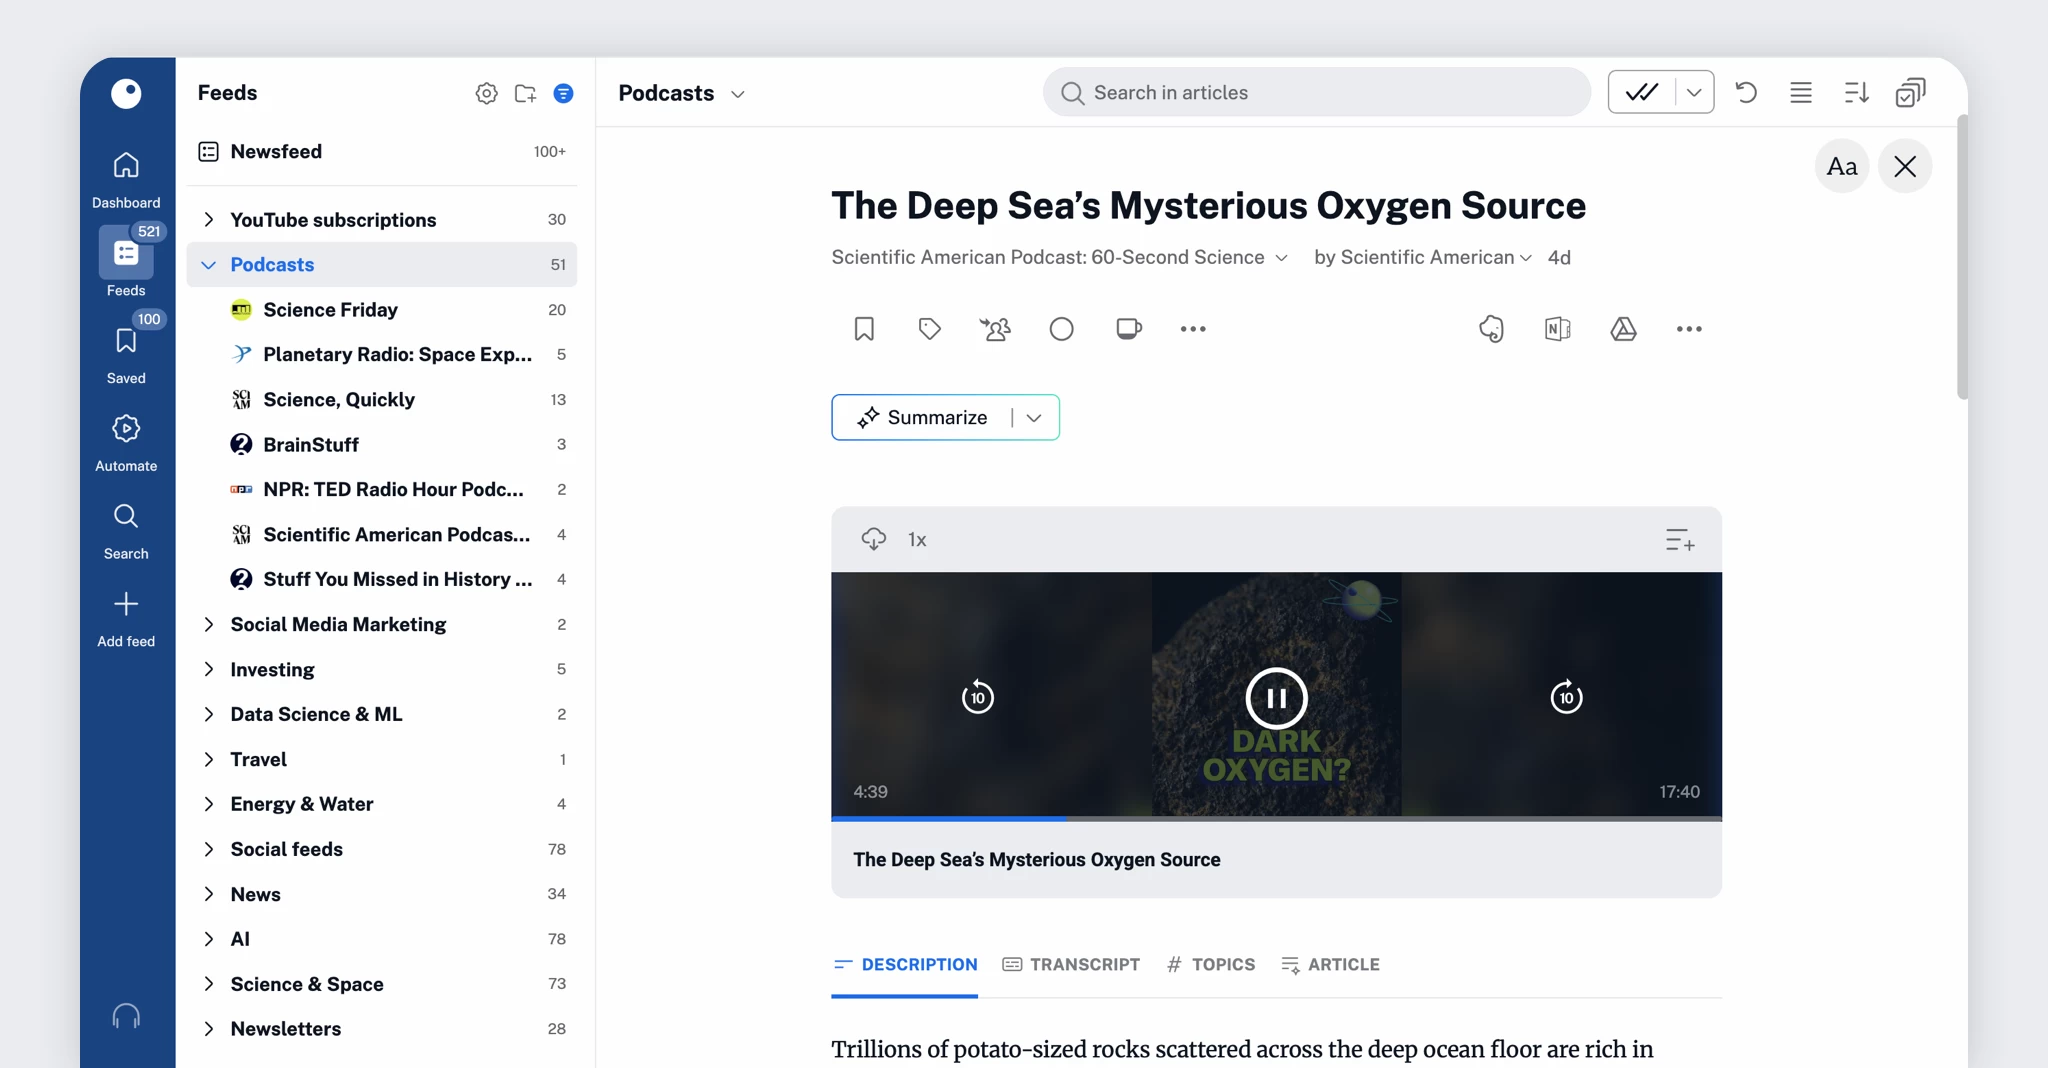Viewport: 2048px width, 1068px height.
Task: Add a tag to the article
Action: (930, 328)
